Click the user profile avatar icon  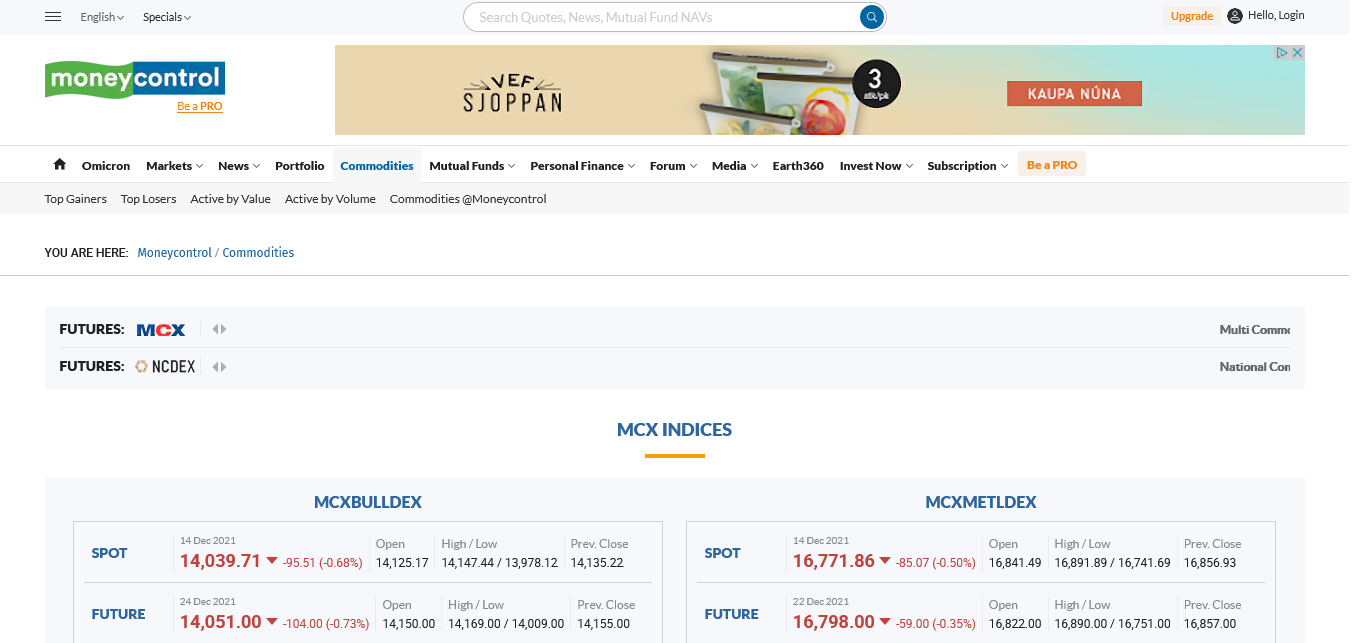(x=1235, y=16)
